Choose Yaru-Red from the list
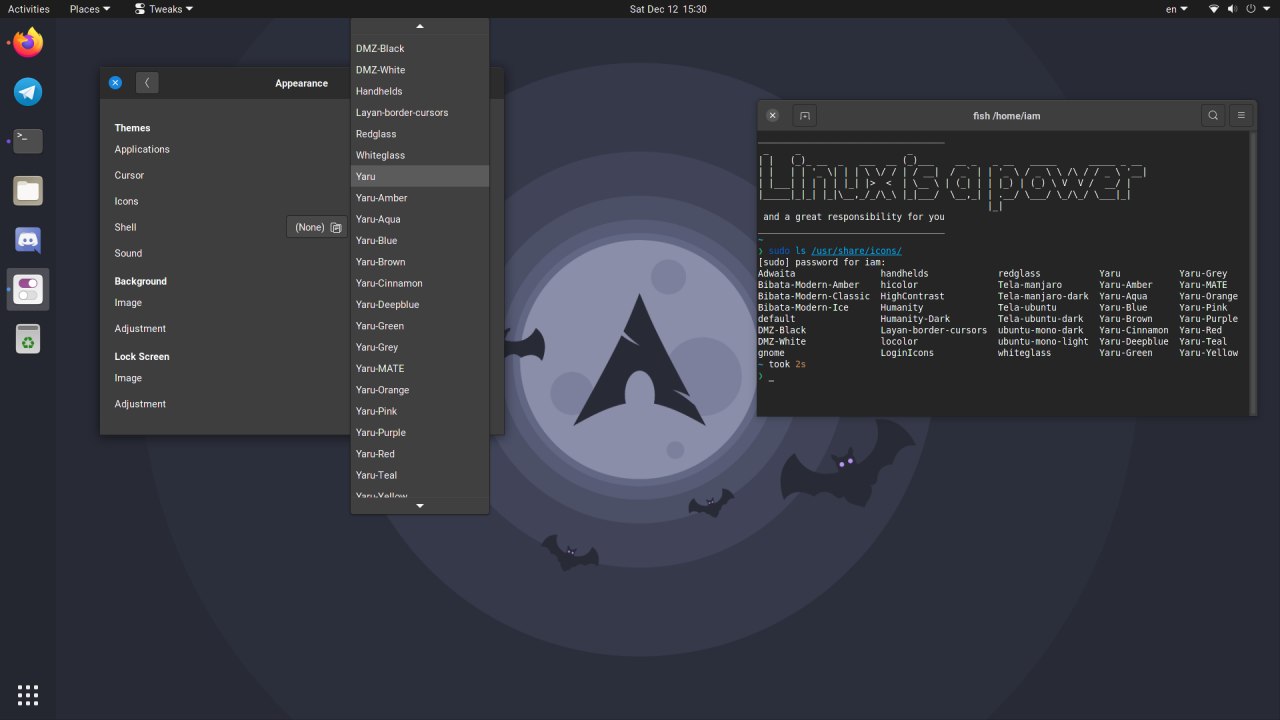Screen dimensions: 1280x720 (420, 454)
